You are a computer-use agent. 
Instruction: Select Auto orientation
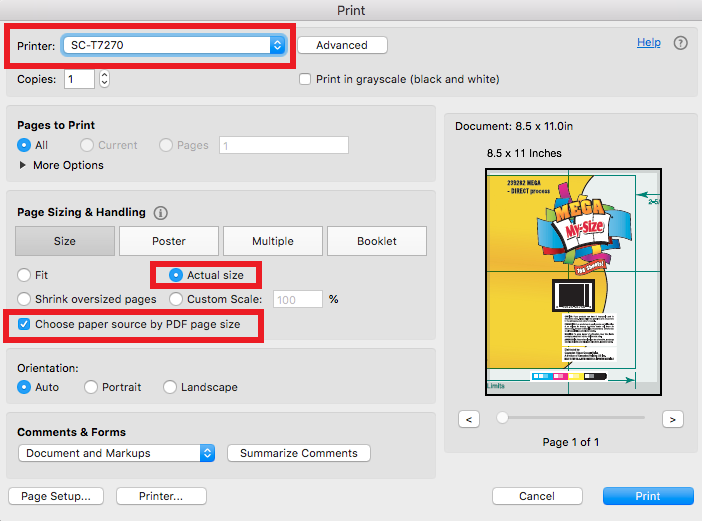[24, 387]
